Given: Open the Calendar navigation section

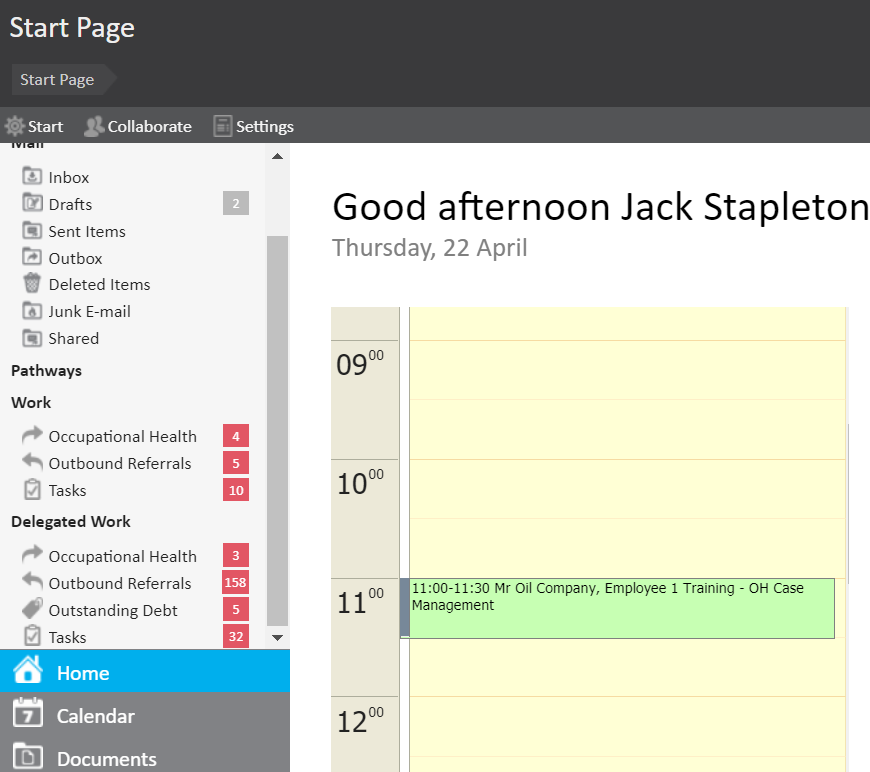Looking at the screenshot, I should point(95,716).
